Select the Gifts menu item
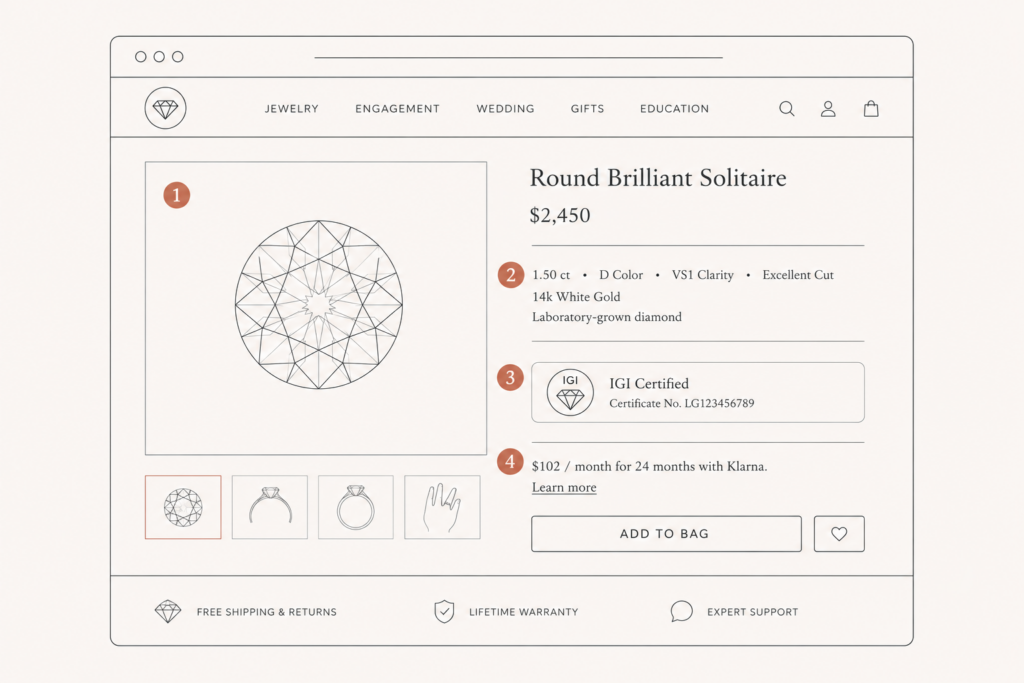 tap(587, 108)
